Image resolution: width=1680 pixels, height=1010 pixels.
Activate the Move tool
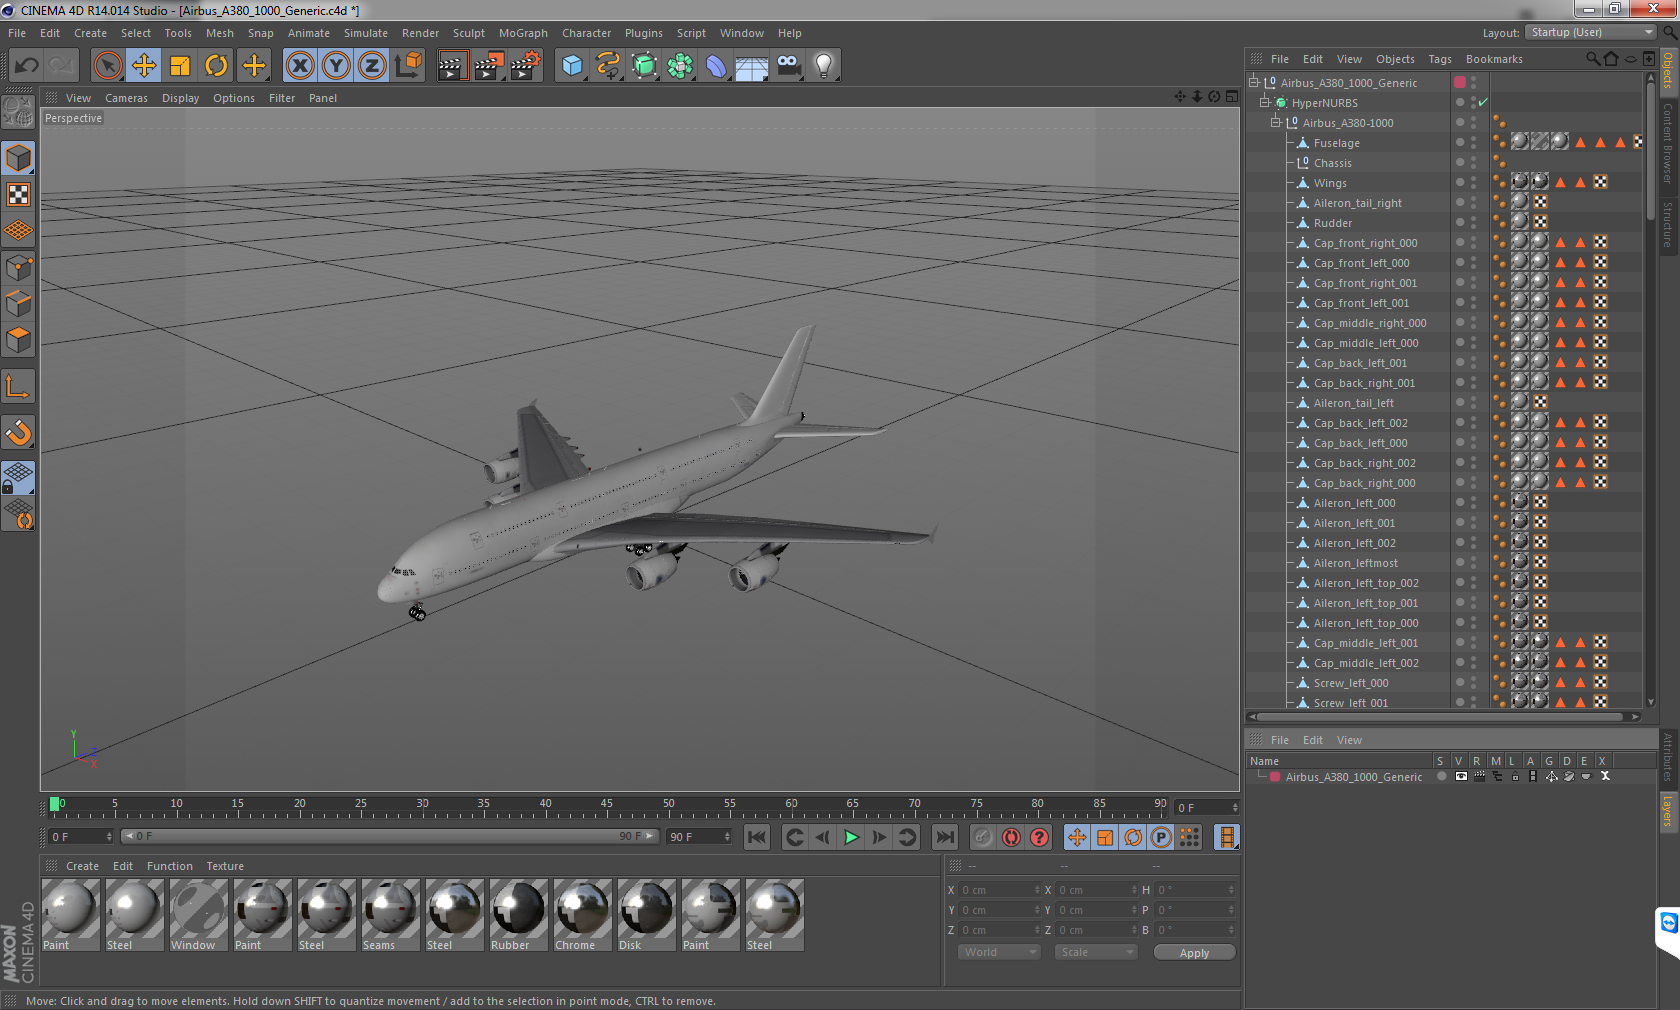[144, 66]
